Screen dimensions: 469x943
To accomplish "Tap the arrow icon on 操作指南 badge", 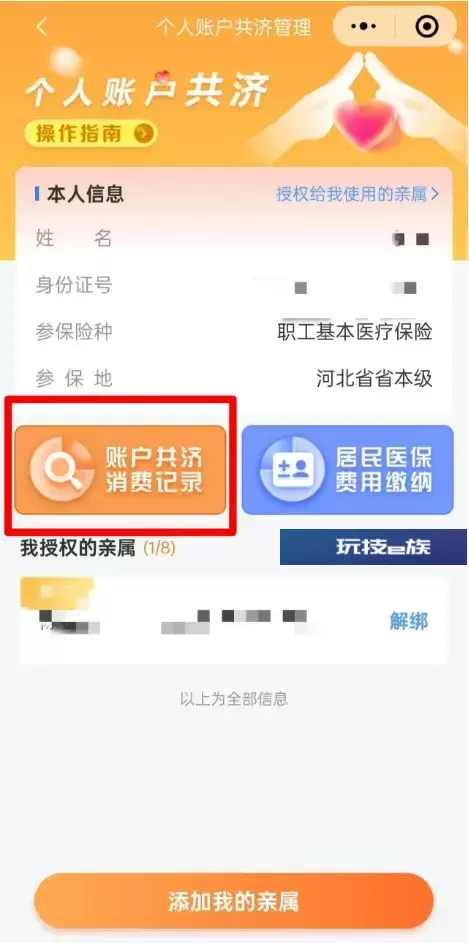I will pos(143,134).
